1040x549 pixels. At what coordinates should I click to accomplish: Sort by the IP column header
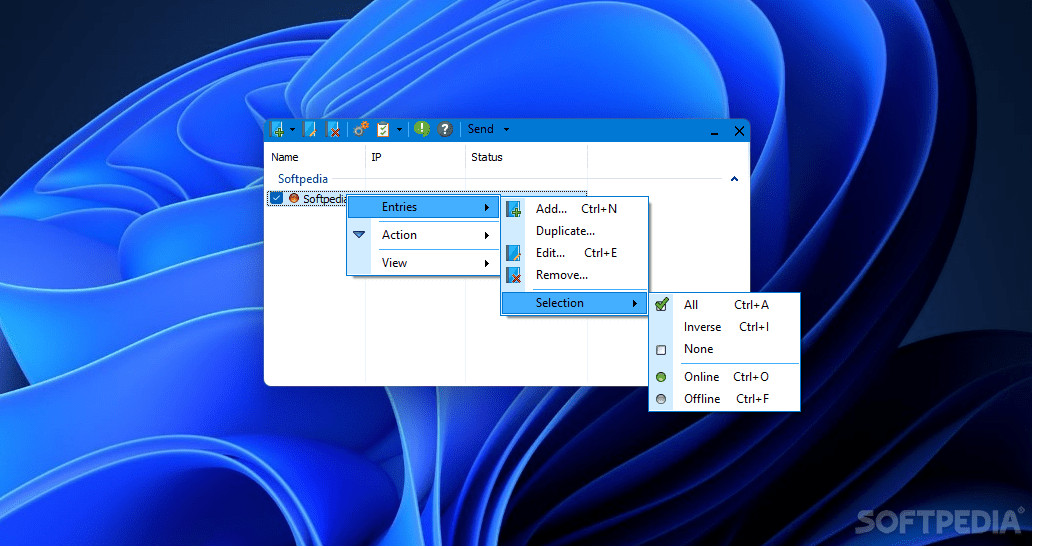tap(376, 158)
